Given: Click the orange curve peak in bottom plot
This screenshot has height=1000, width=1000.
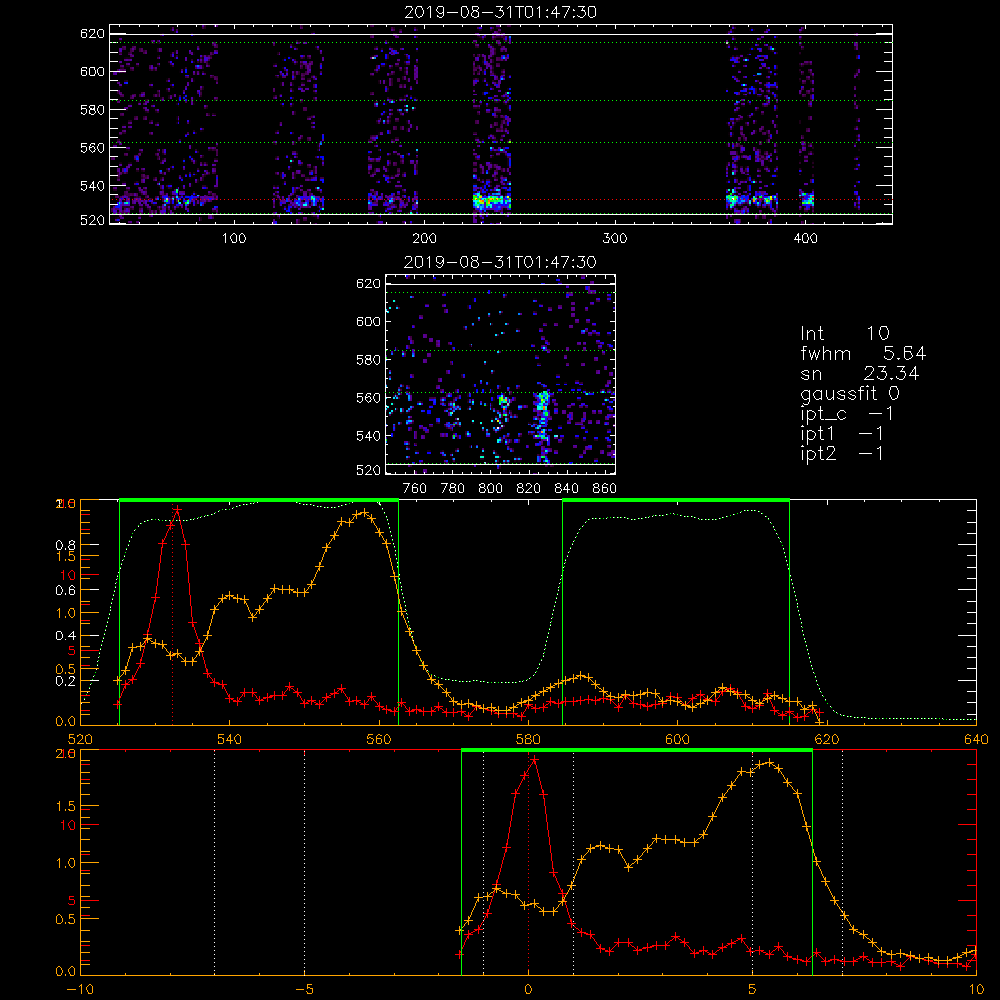Looking at the screenshot, I should point(769,762).
